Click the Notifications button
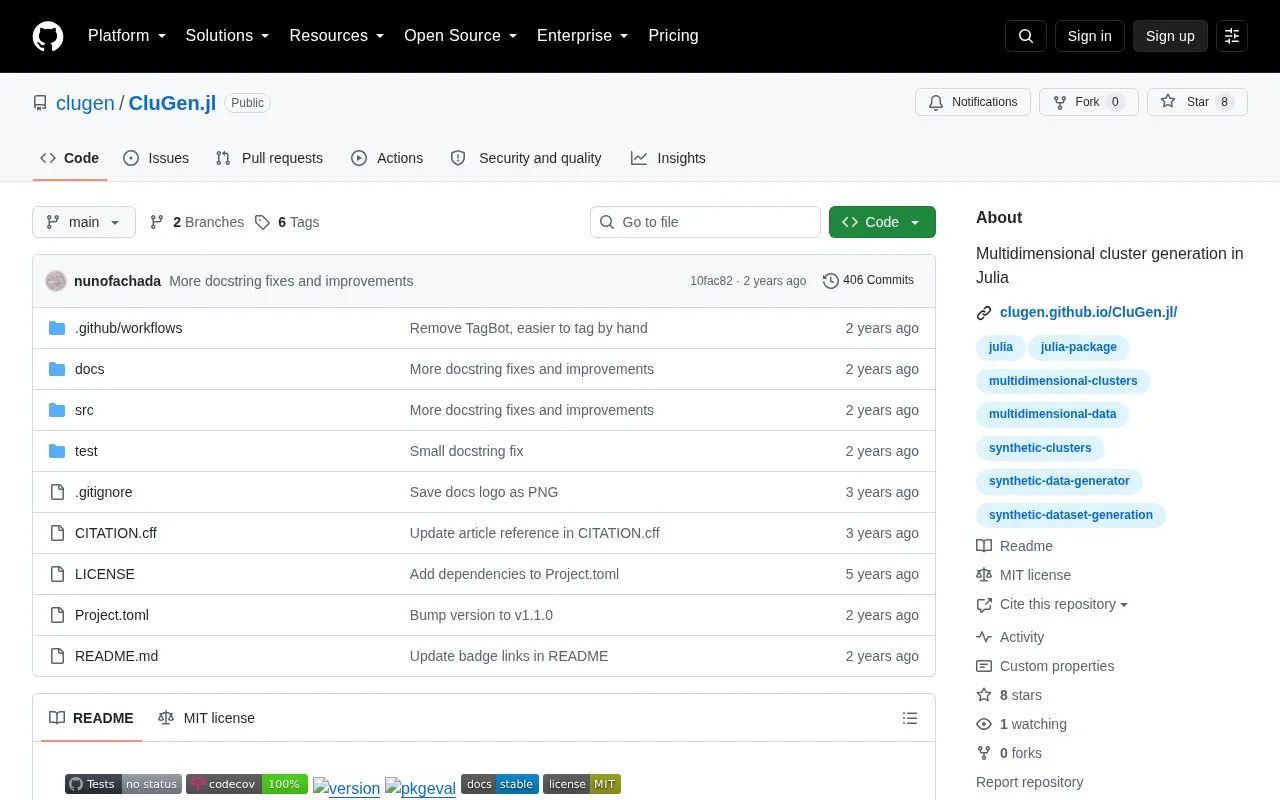 coord(973,102)
